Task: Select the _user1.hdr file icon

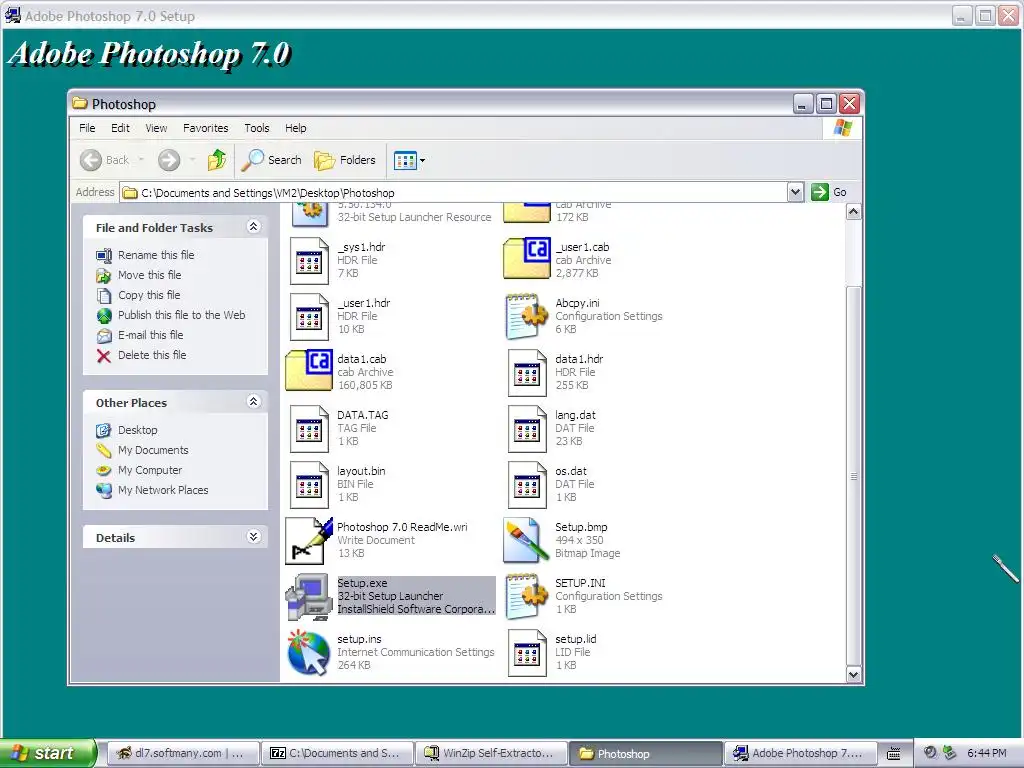Action: (x=309, y=317)
